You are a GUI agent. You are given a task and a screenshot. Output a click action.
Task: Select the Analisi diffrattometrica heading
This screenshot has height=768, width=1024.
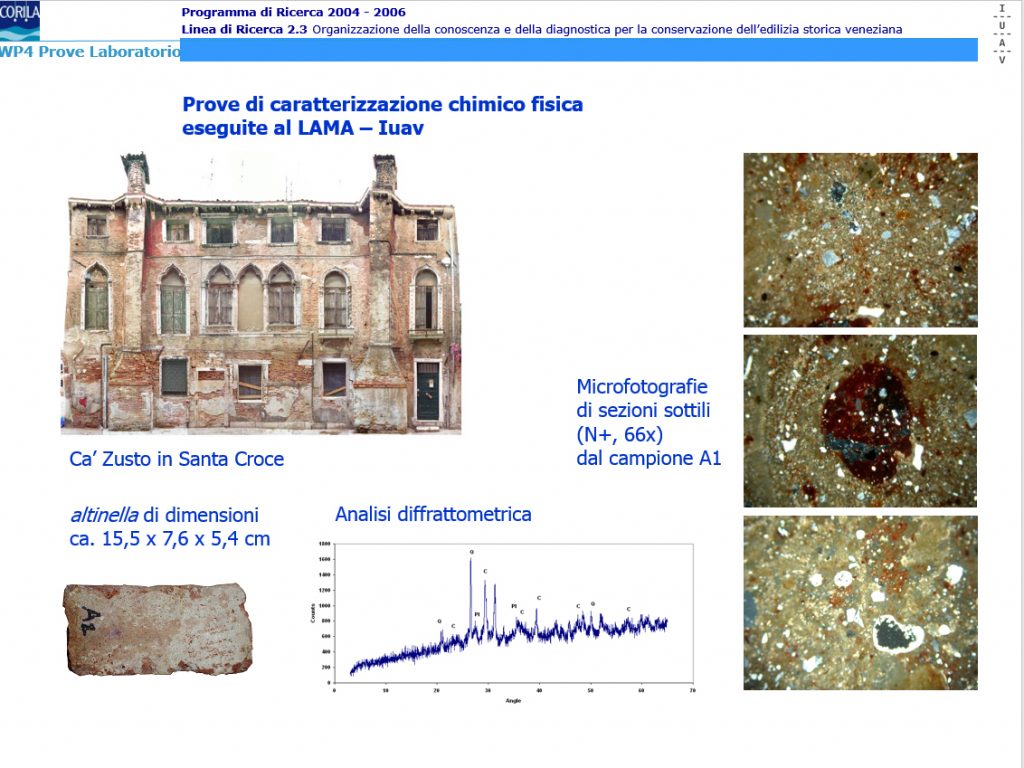click(433, 515)
